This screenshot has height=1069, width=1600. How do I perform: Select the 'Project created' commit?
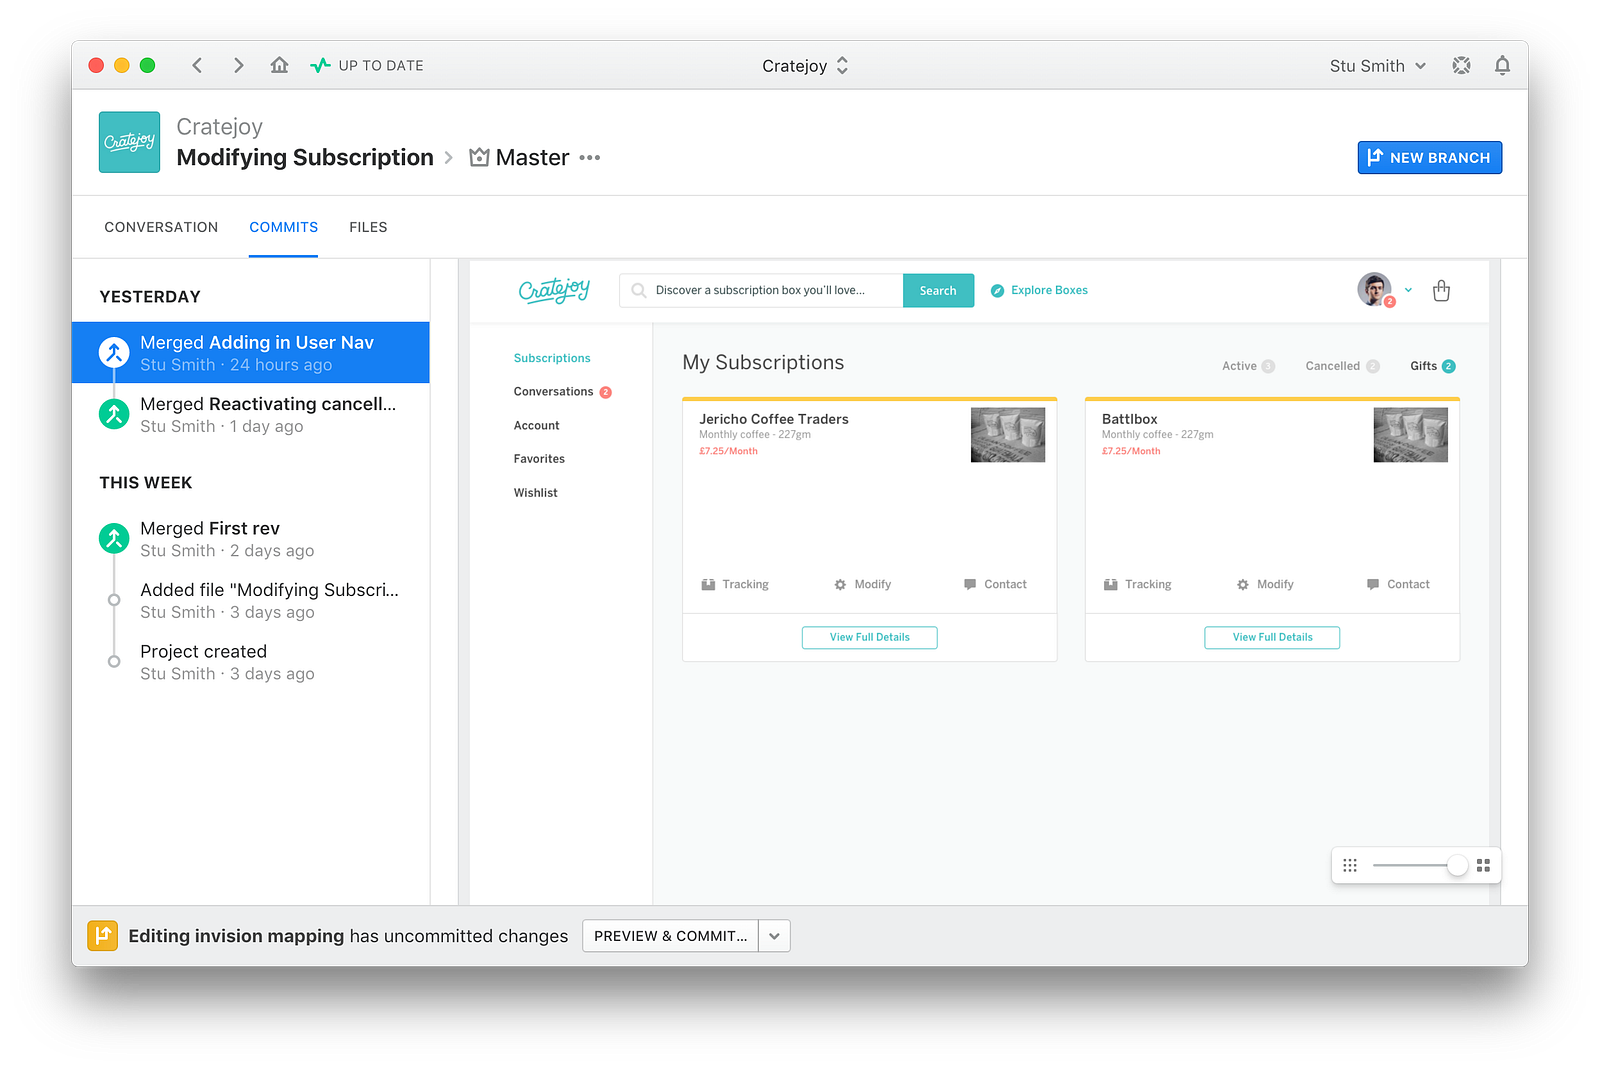tap(251, 662)
